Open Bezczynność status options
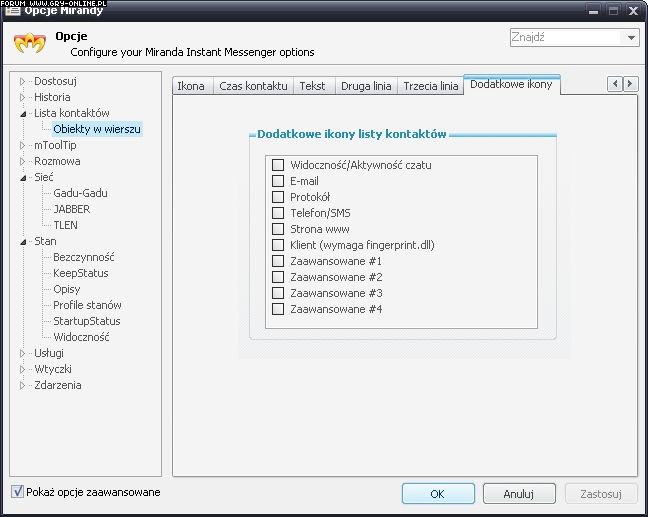648x517 pixels. click(83, 257)
